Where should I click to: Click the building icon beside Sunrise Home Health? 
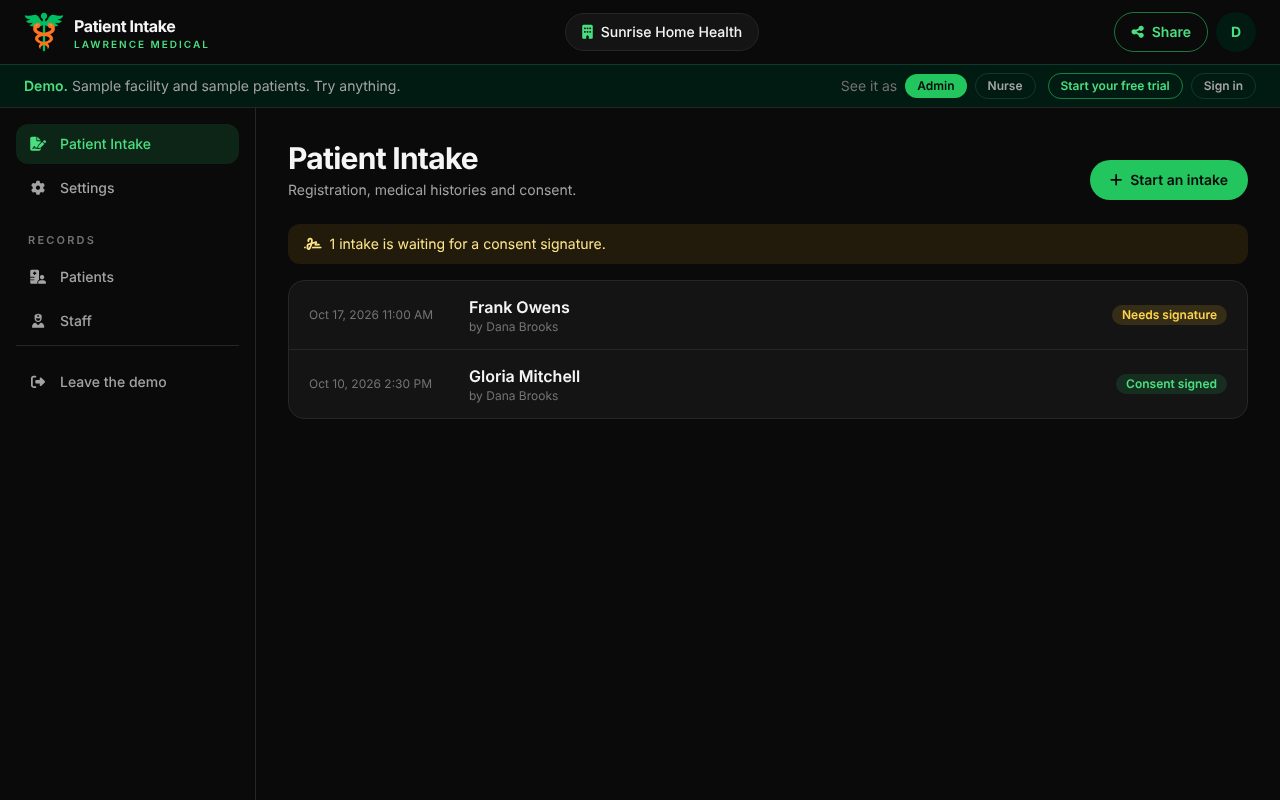tap(588, 32)
